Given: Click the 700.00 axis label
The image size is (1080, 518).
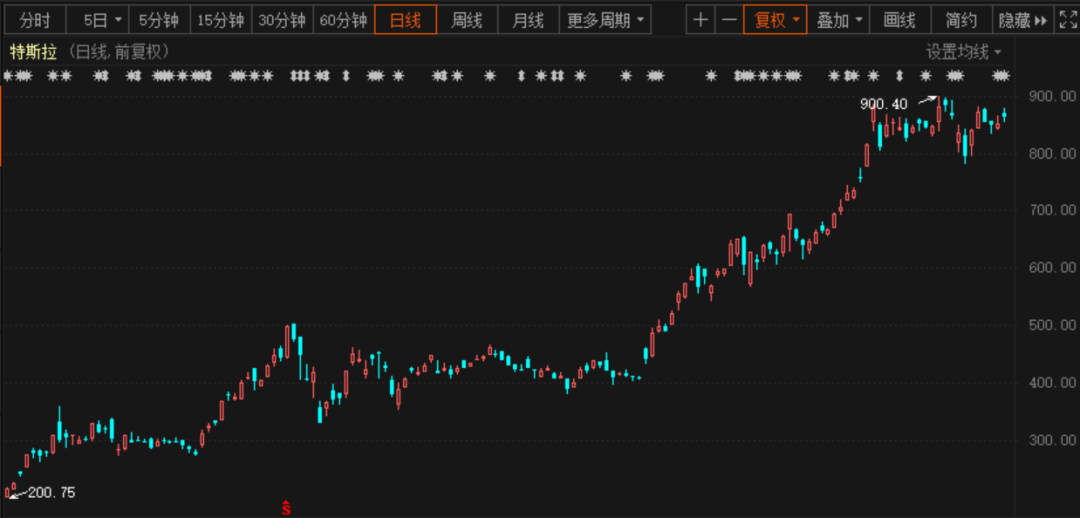Looking at the screenshot, I should click(1050, 209).
